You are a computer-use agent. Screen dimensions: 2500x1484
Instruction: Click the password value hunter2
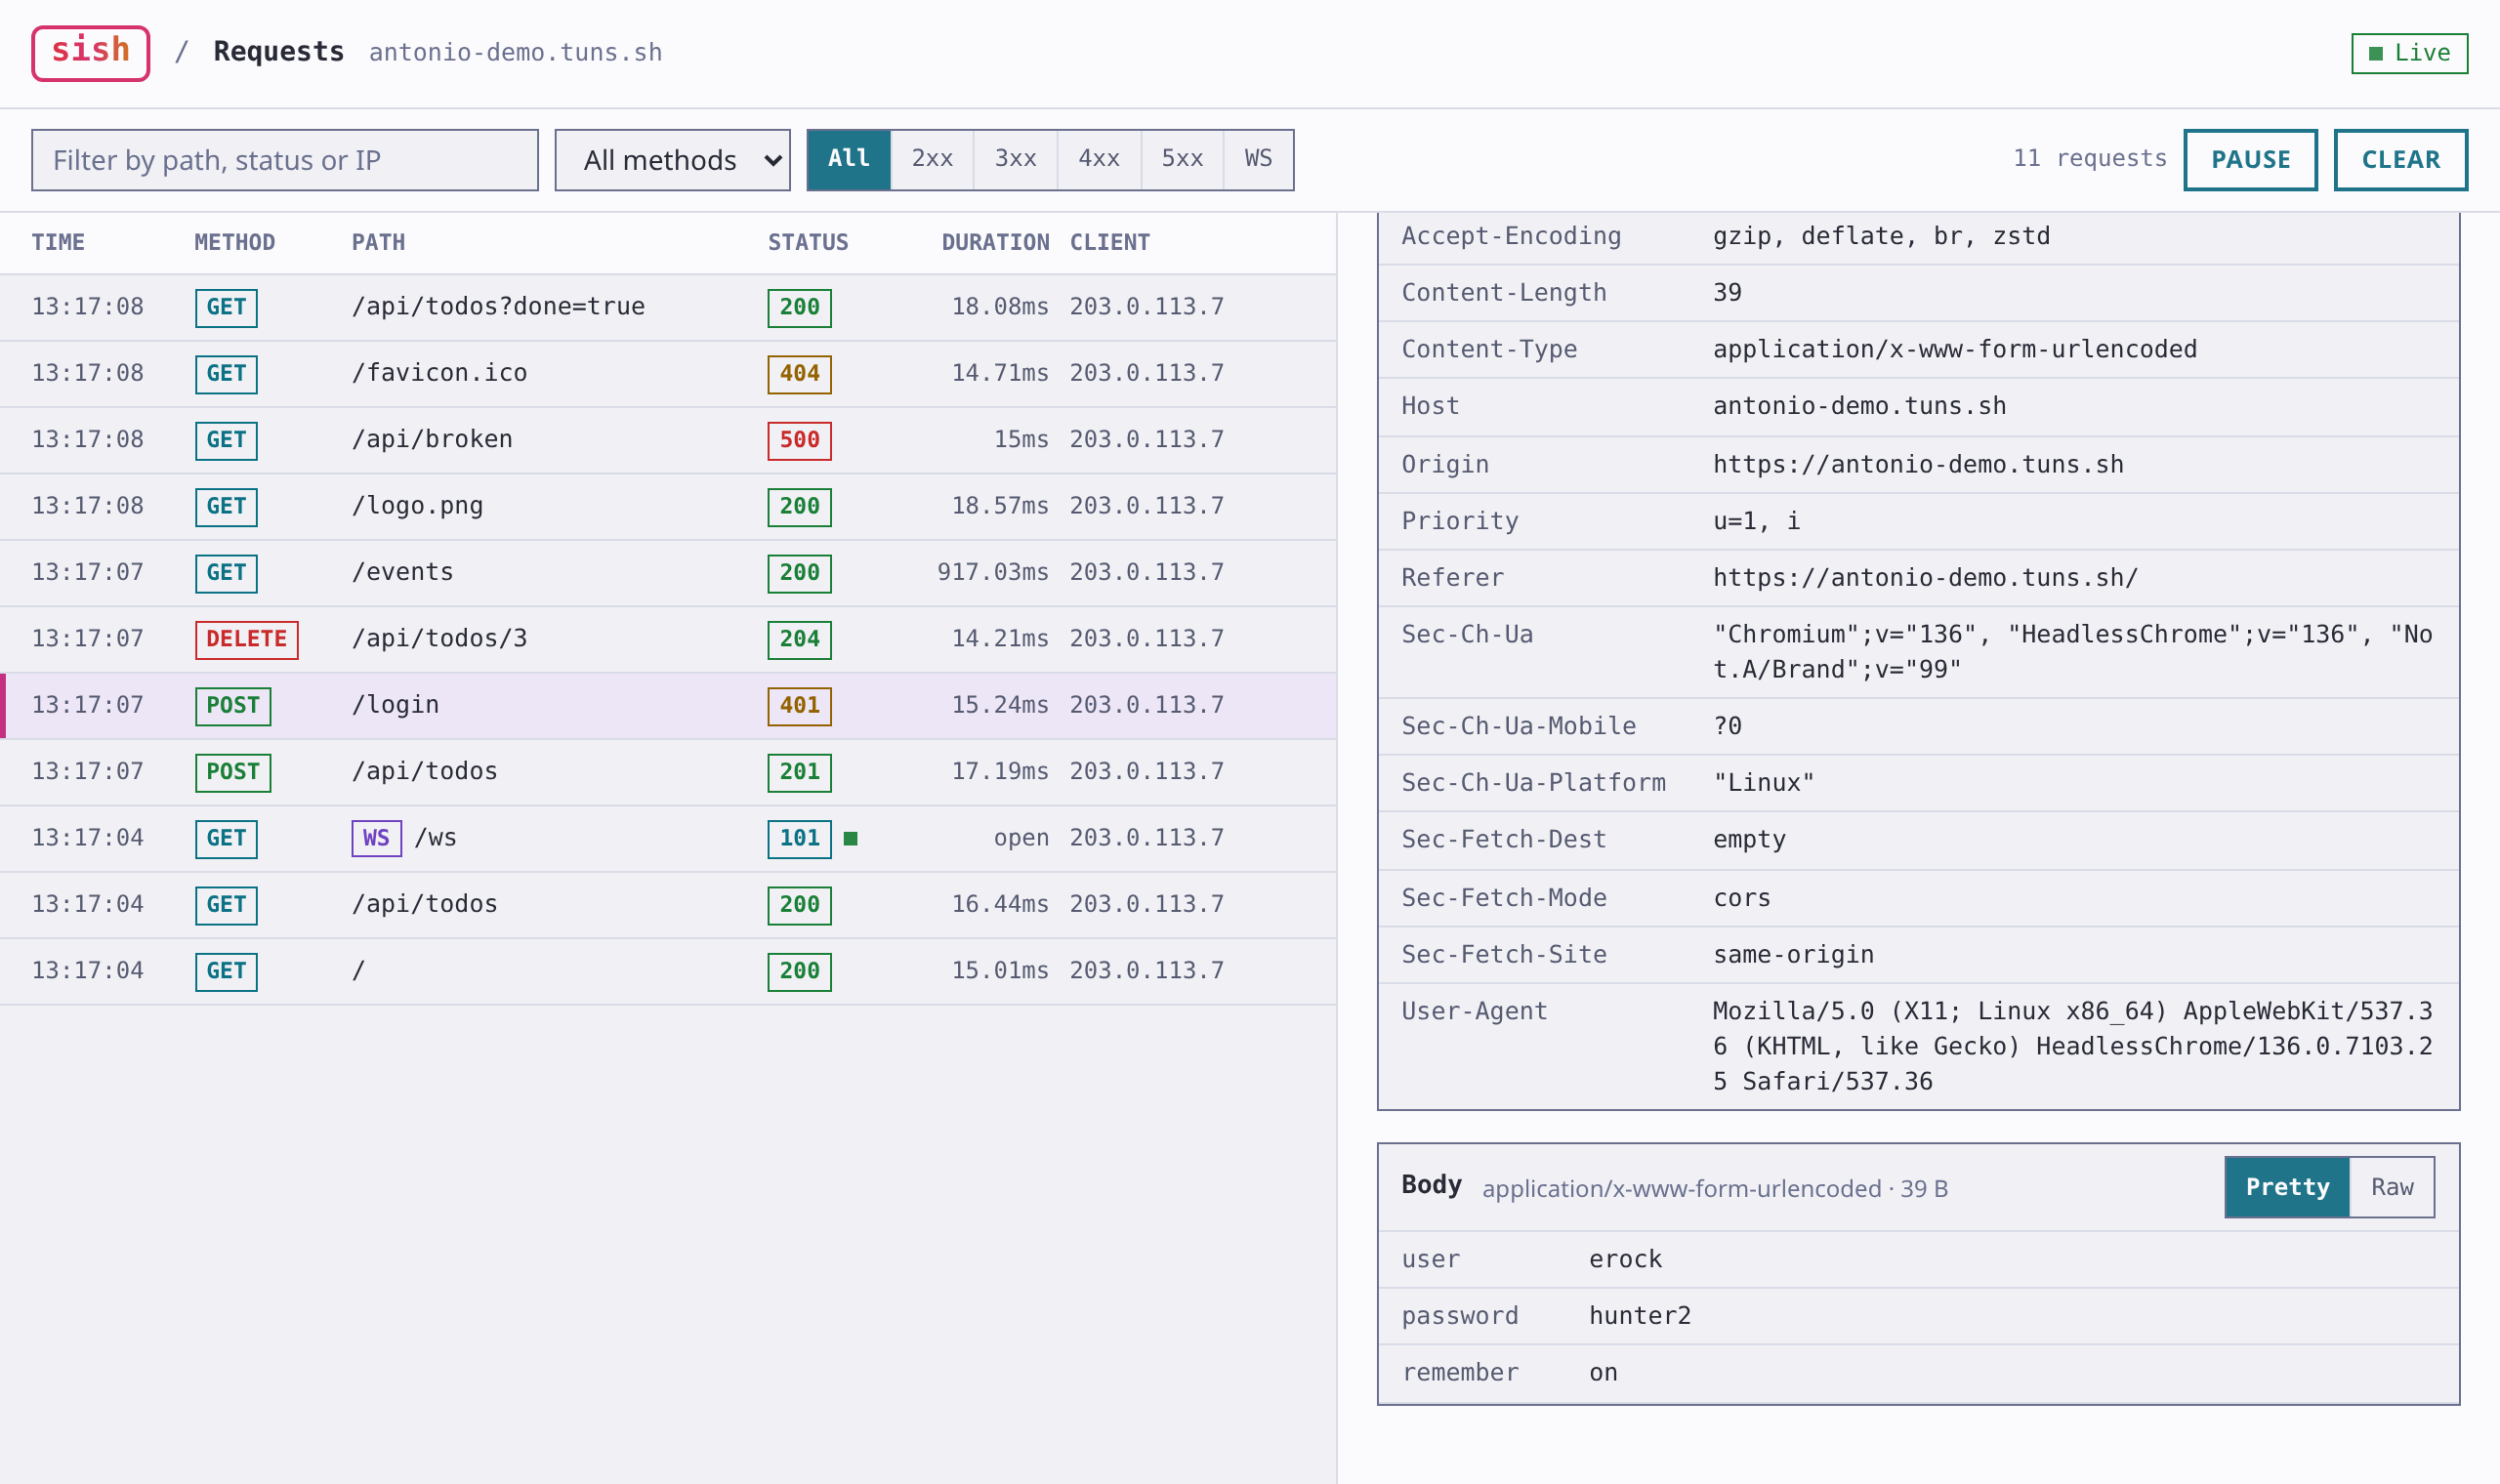1639,1316
